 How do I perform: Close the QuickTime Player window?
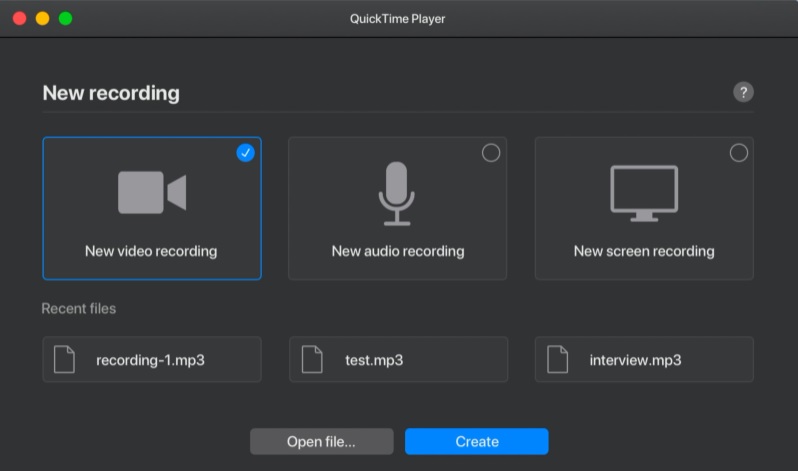pos(19,18)
